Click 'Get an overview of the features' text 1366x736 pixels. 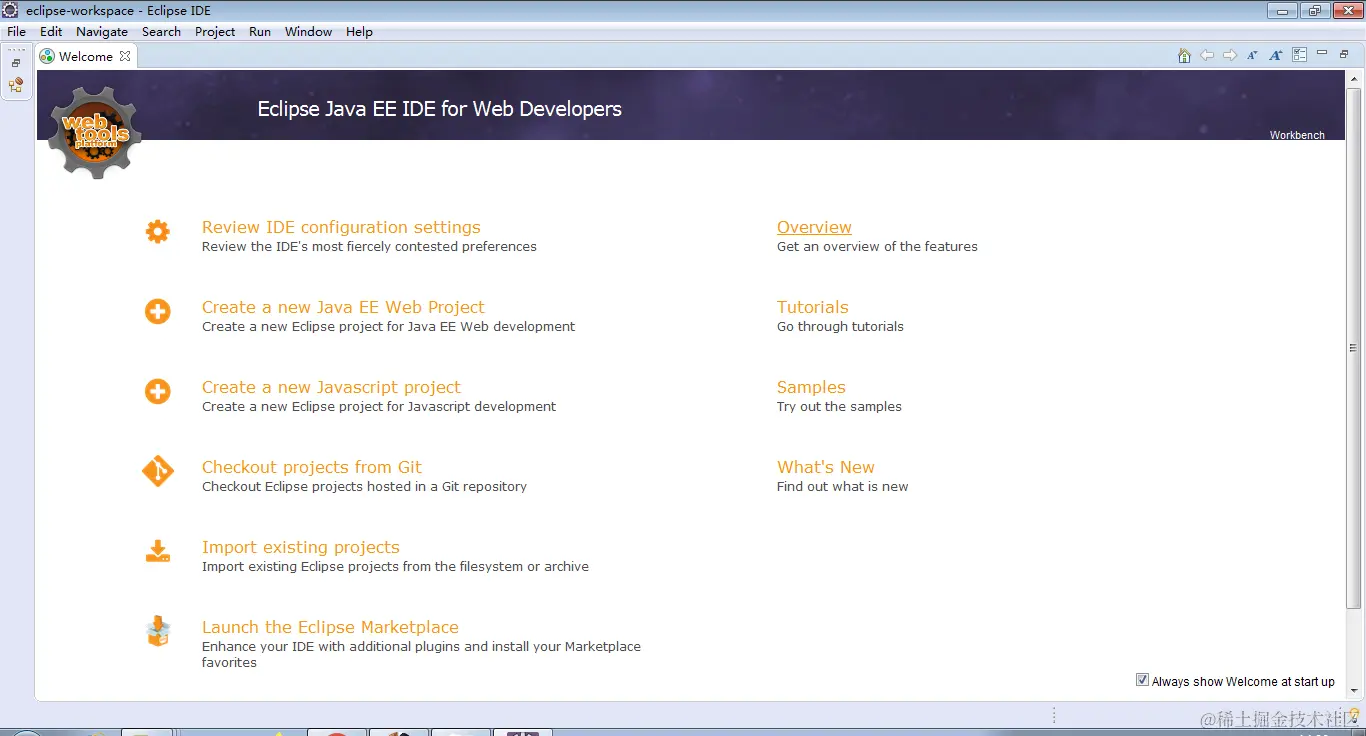pos(877,246)
